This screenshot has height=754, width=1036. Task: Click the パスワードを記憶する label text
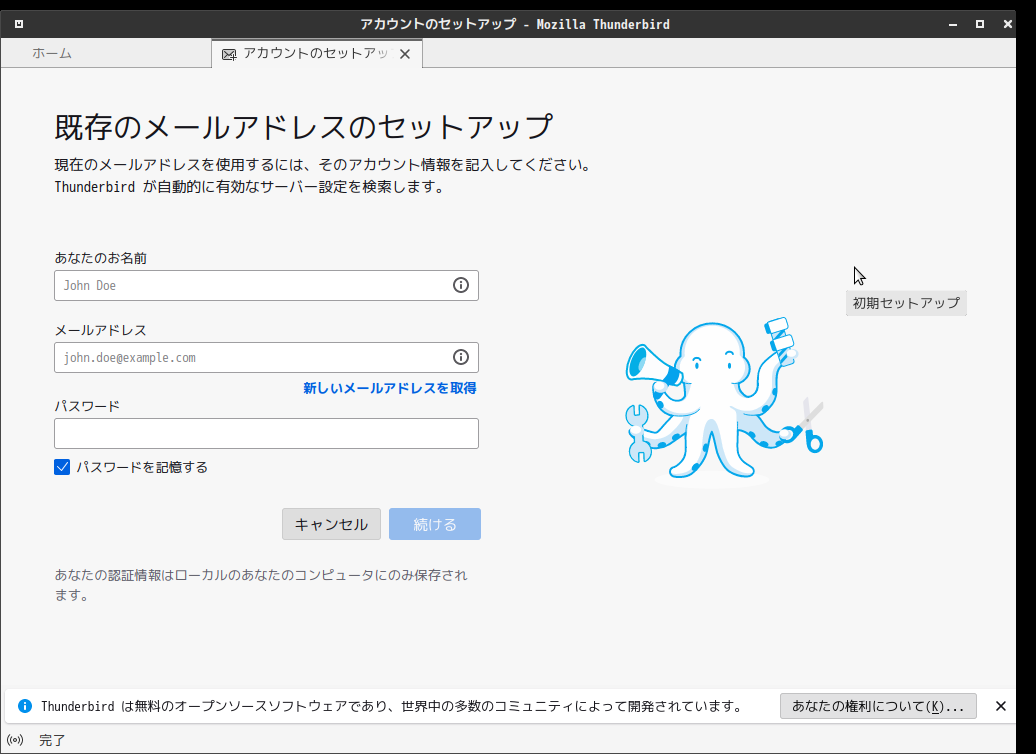142,467
